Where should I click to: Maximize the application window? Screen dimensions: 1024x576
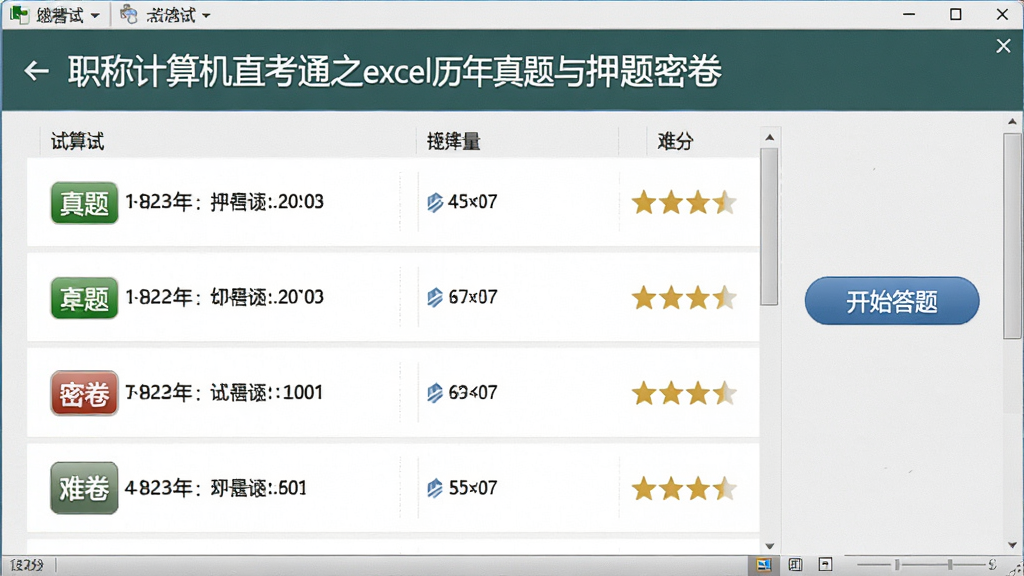point(955,14)
